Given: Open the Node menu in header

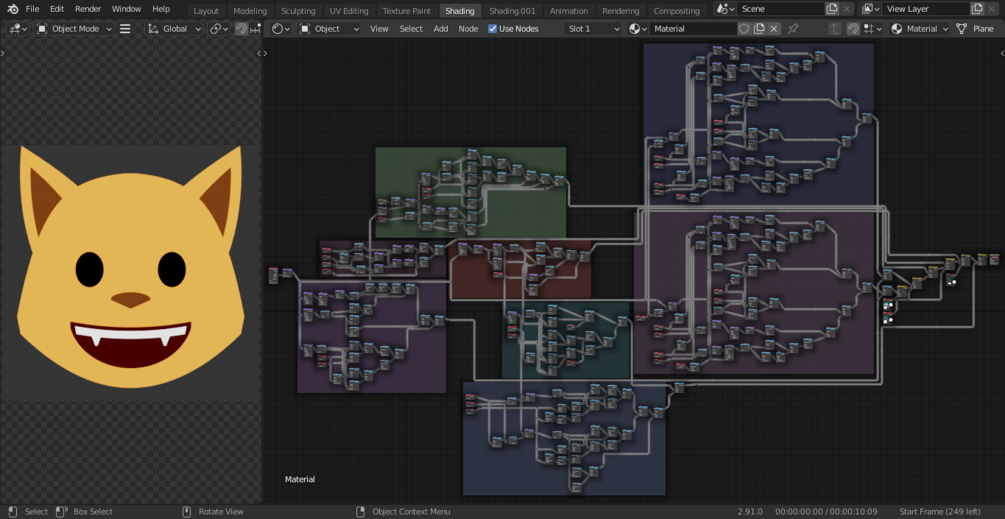Looking at the screenshot, I should pyautogui.click(x=468, y=29).
